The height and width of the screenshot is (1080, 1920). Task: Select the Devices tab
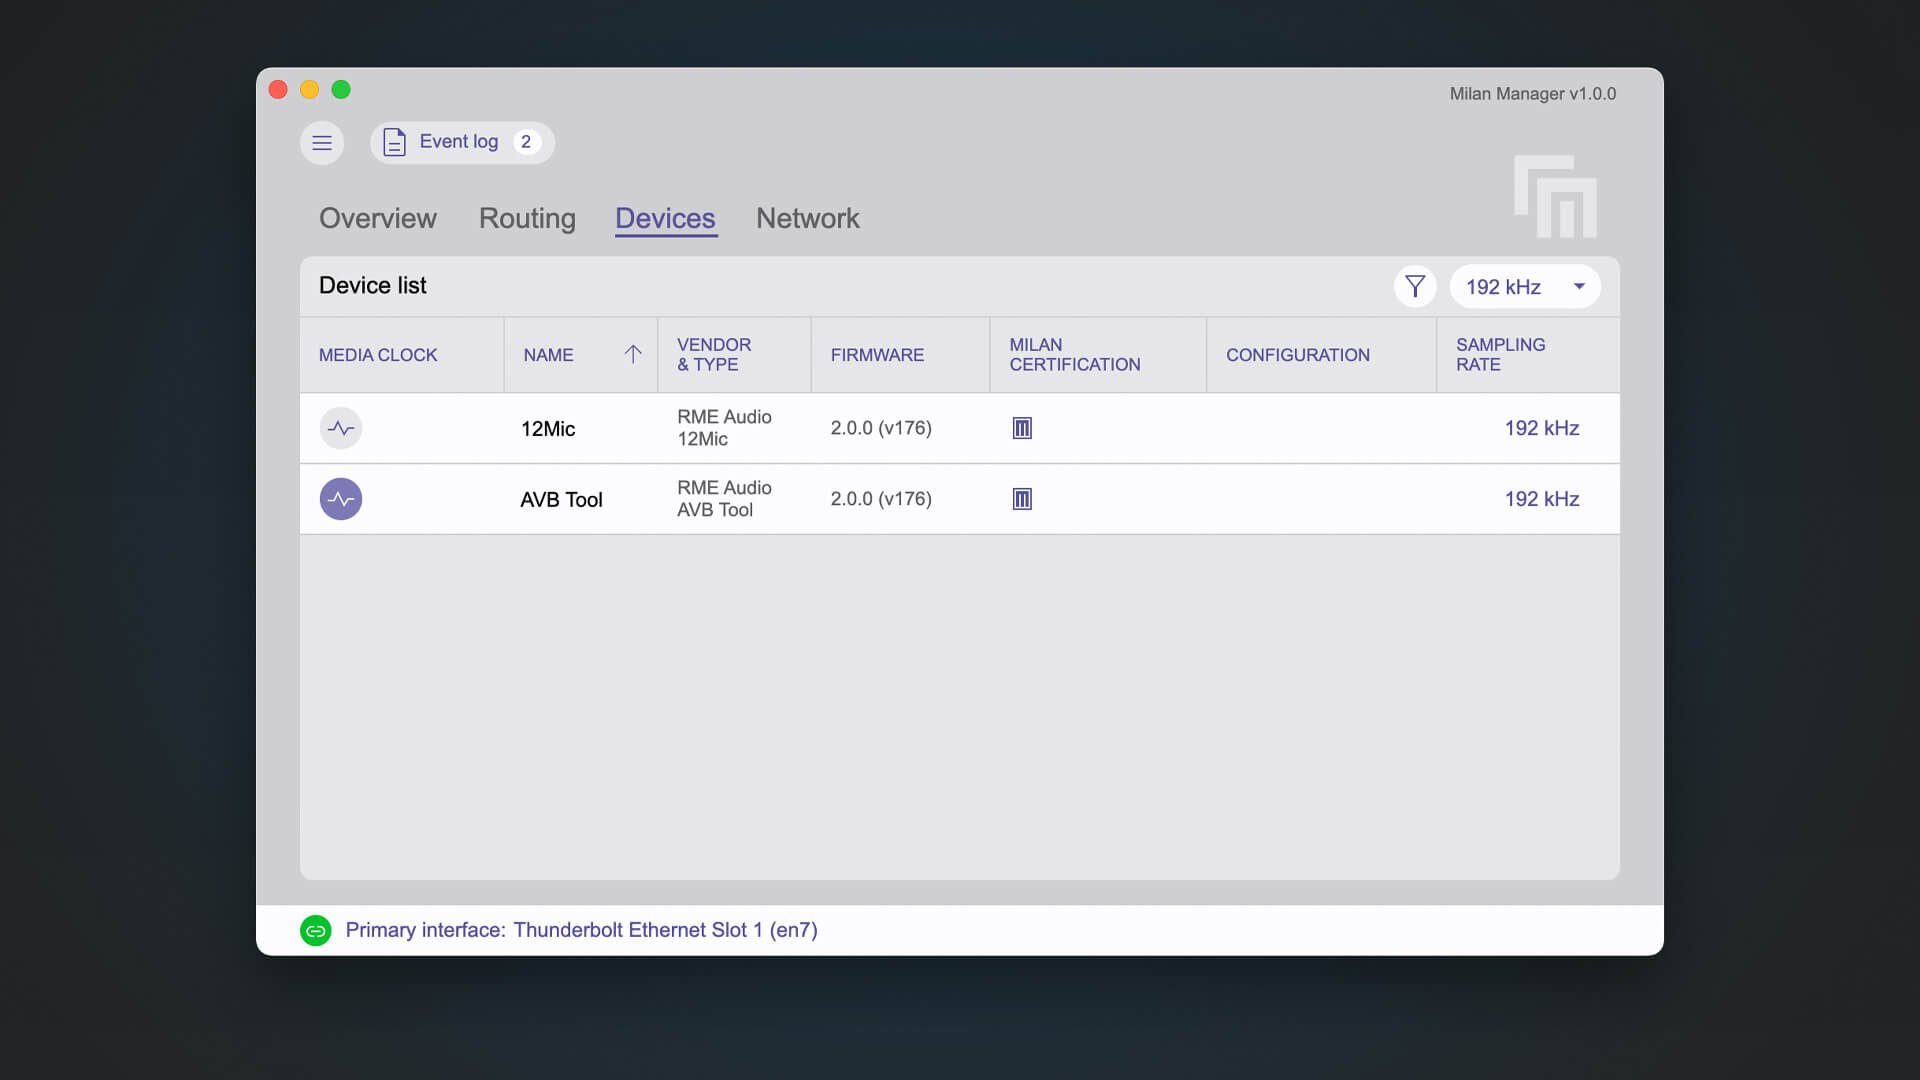pos(665,218)
